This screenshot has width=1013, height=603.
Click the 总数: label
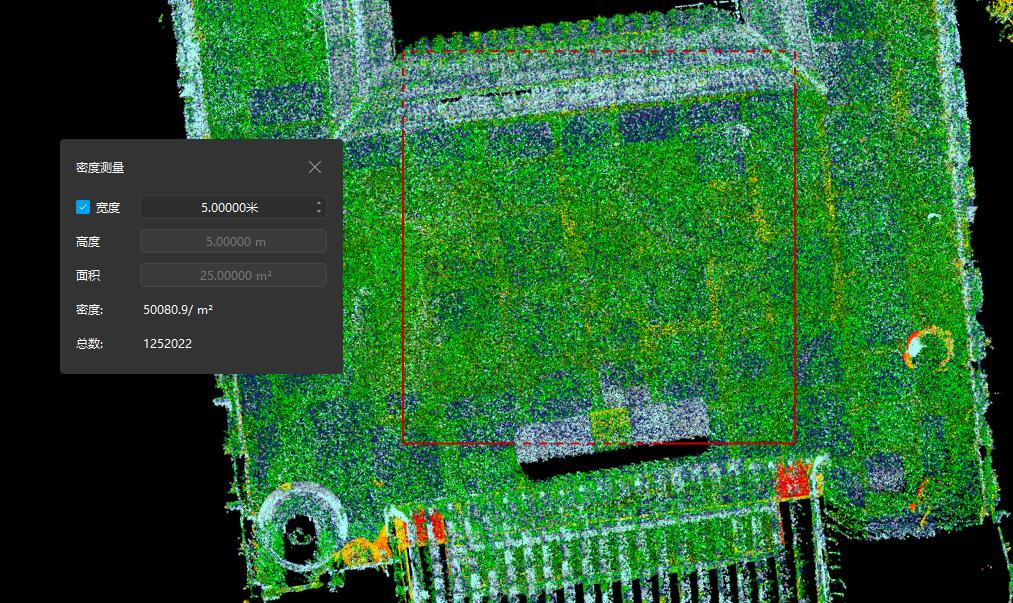pos(89,344)
